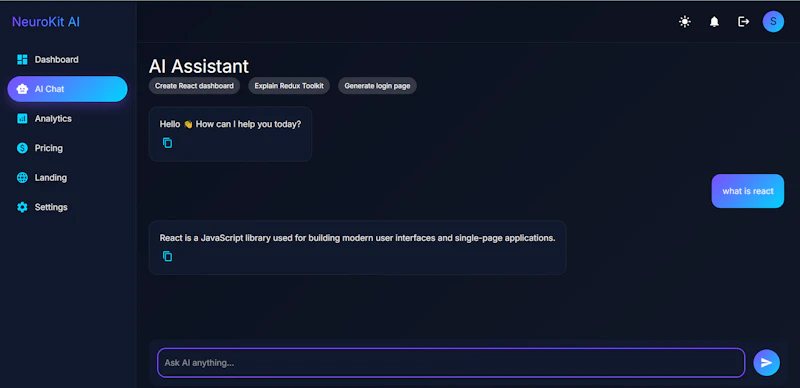Click the React is a JavaScript library text
Screen dimensions: 800x388
pyautogui.click(x=357, y=238)
